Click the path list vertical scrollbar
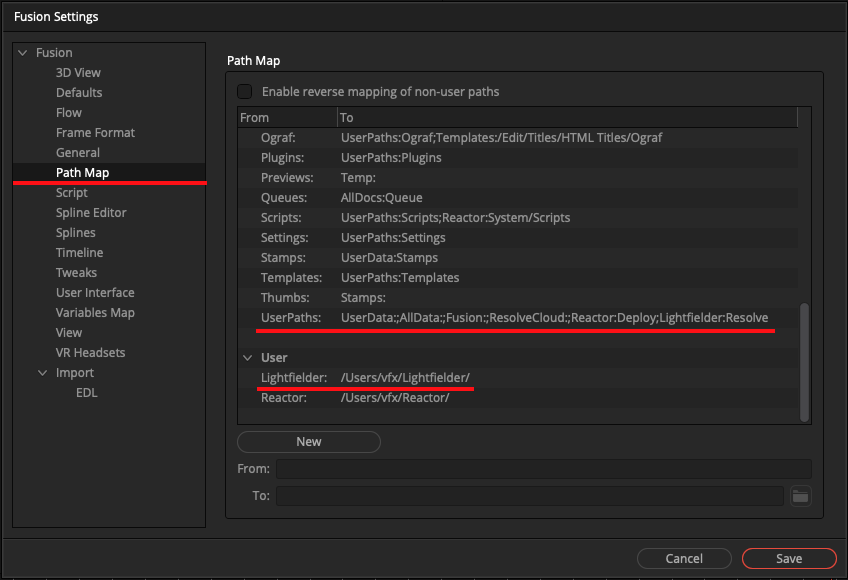The width and height of the screenshot is (848, 580). click(804, 362)
